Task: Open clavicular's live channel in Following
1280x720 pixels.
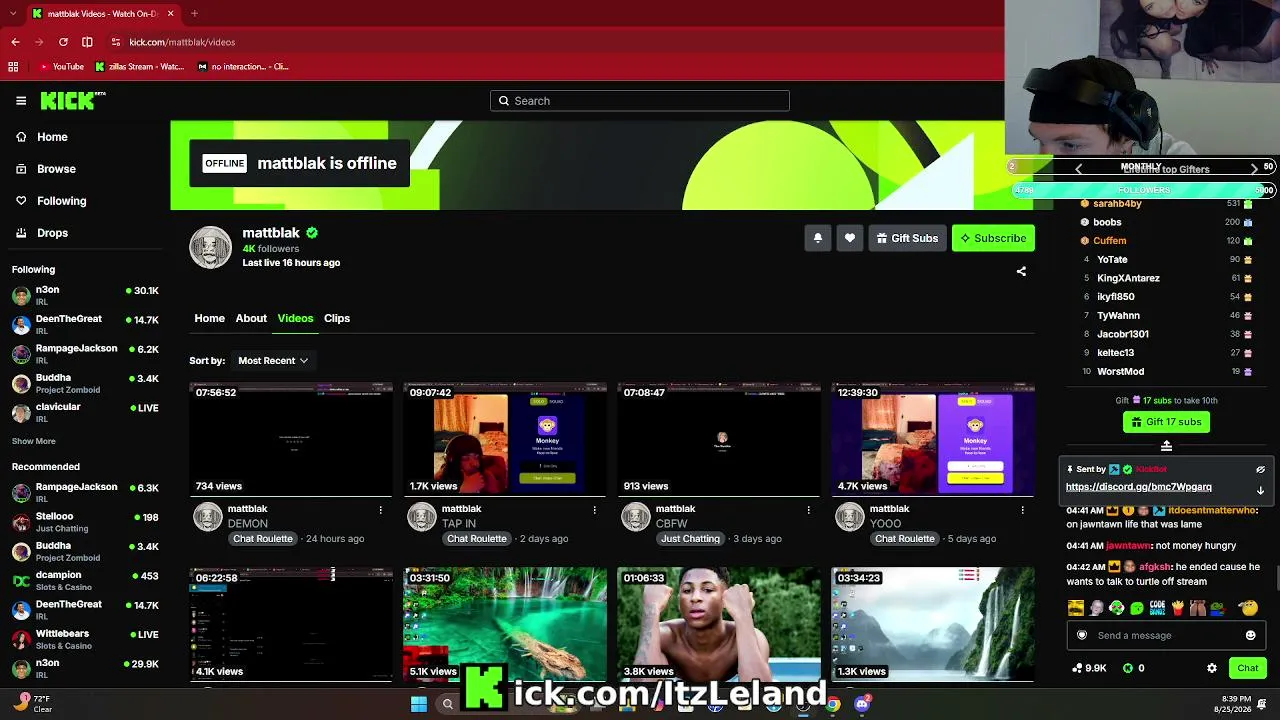Action: (85, 412)
